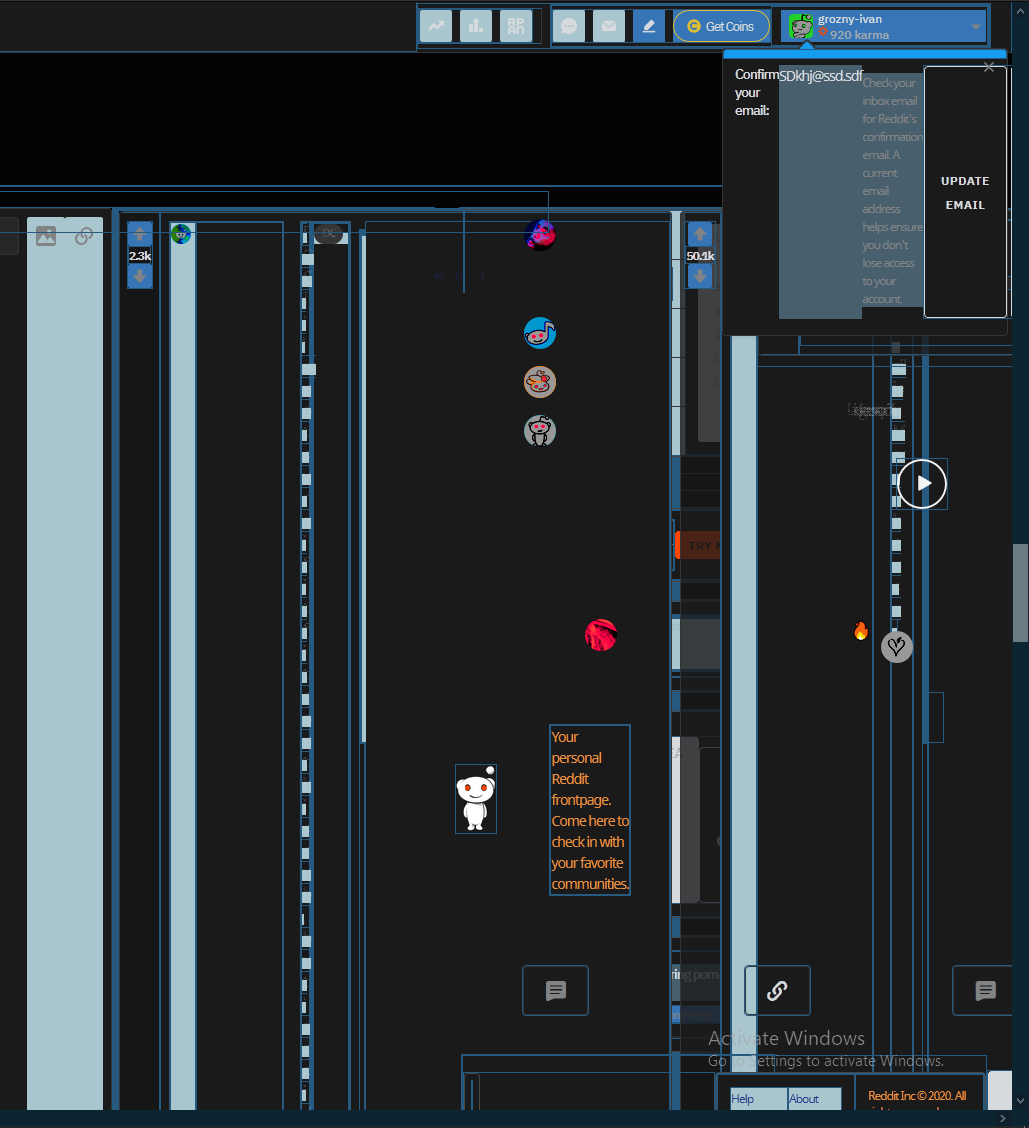This screenshot has height=1128, width=1029.
Task: Click the All bar-chart icon in header
Action: [475, 26]
